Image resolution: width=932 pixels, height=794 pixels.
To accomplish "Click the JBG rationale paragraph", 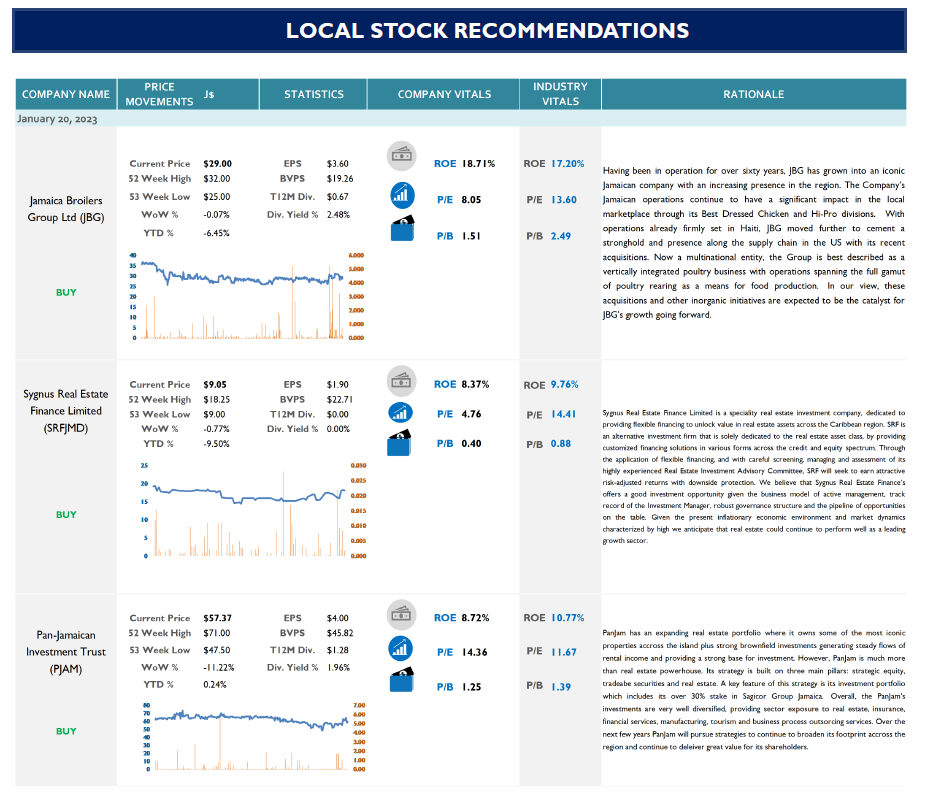I will (754, 242).
